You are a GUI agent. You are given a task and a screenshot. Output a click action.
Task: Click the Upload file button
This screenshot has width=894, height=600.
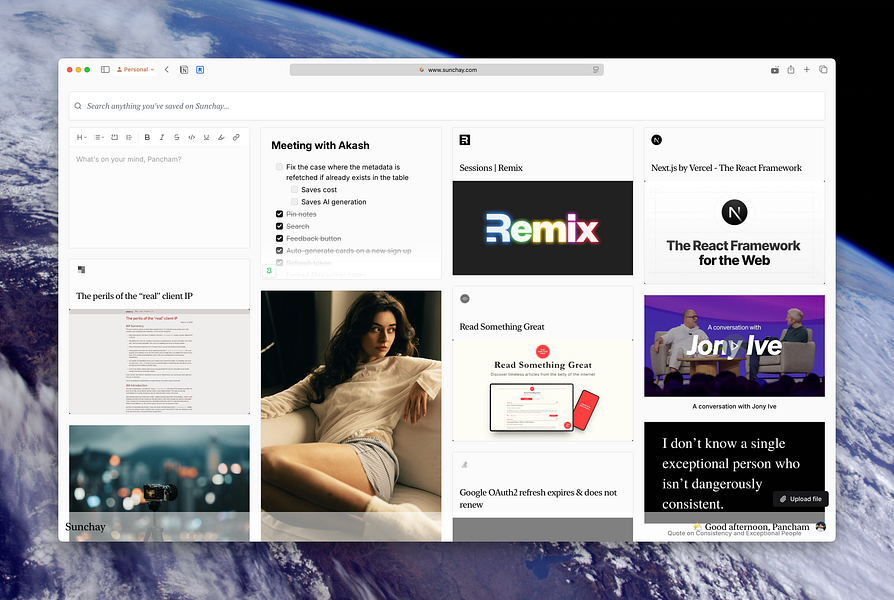801,499
